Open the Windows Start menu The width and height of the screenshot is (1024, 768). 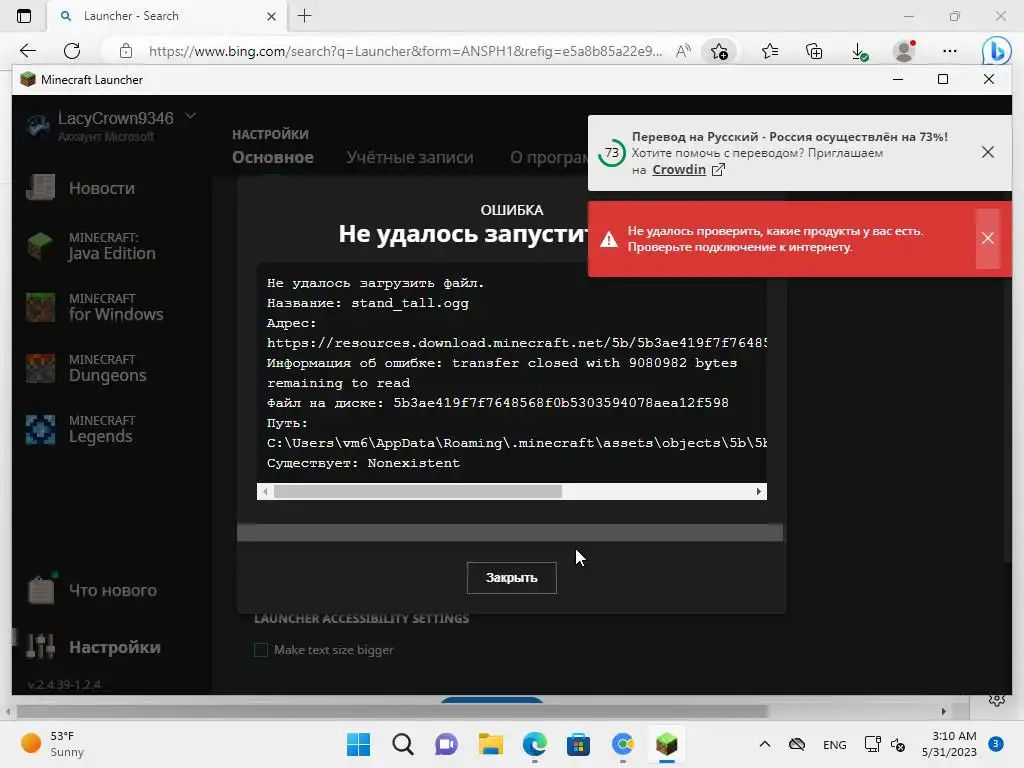358,744
